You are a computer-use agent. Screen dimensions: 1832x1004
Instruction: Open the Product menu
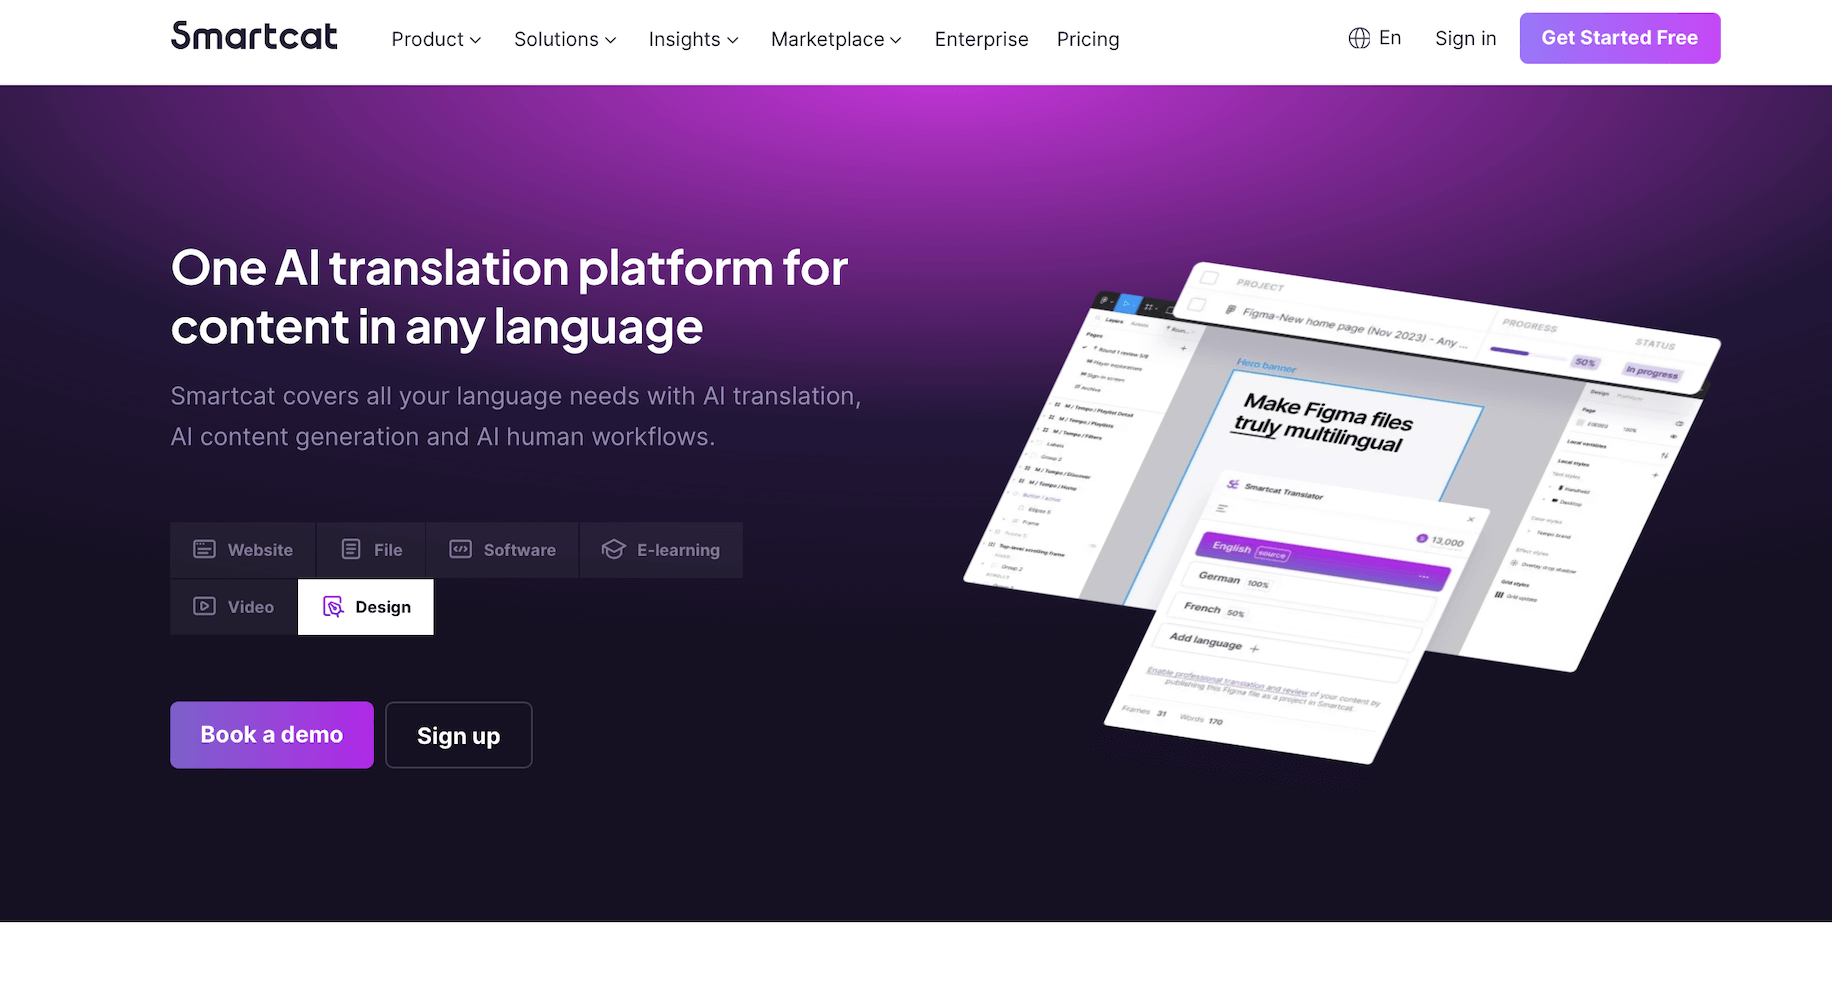[x=436, y=39]
